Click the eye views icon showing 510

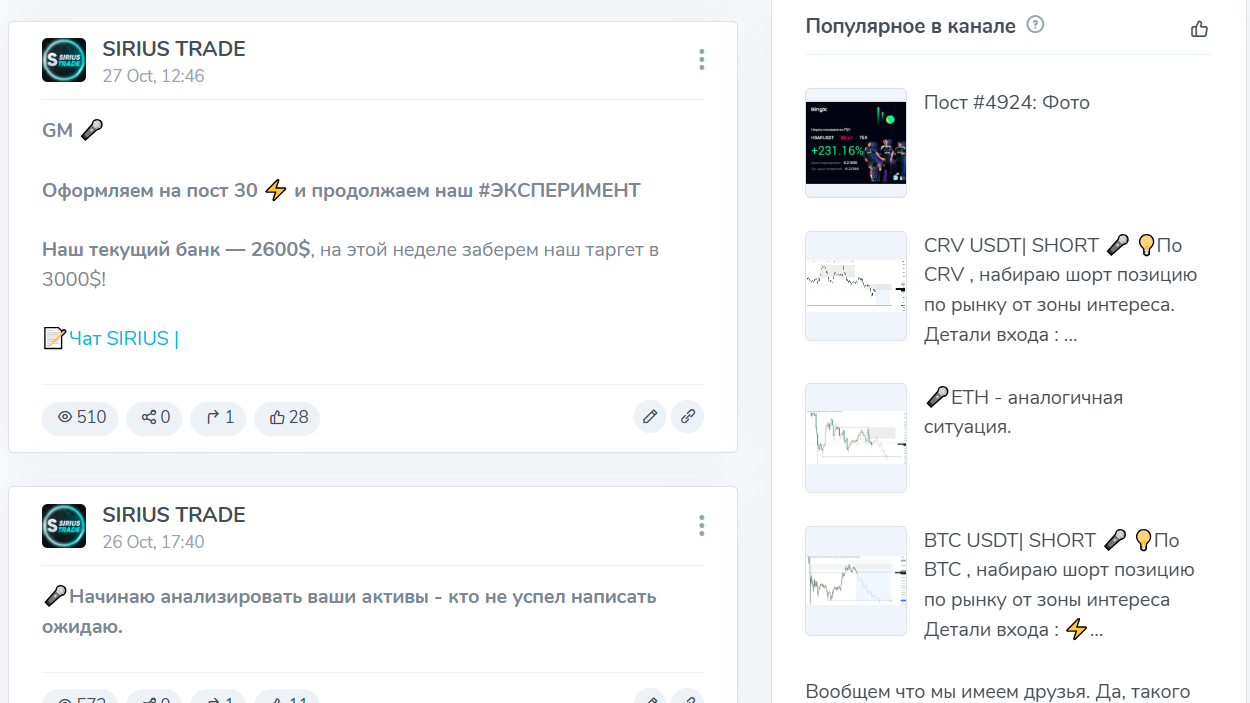point(78,418)
